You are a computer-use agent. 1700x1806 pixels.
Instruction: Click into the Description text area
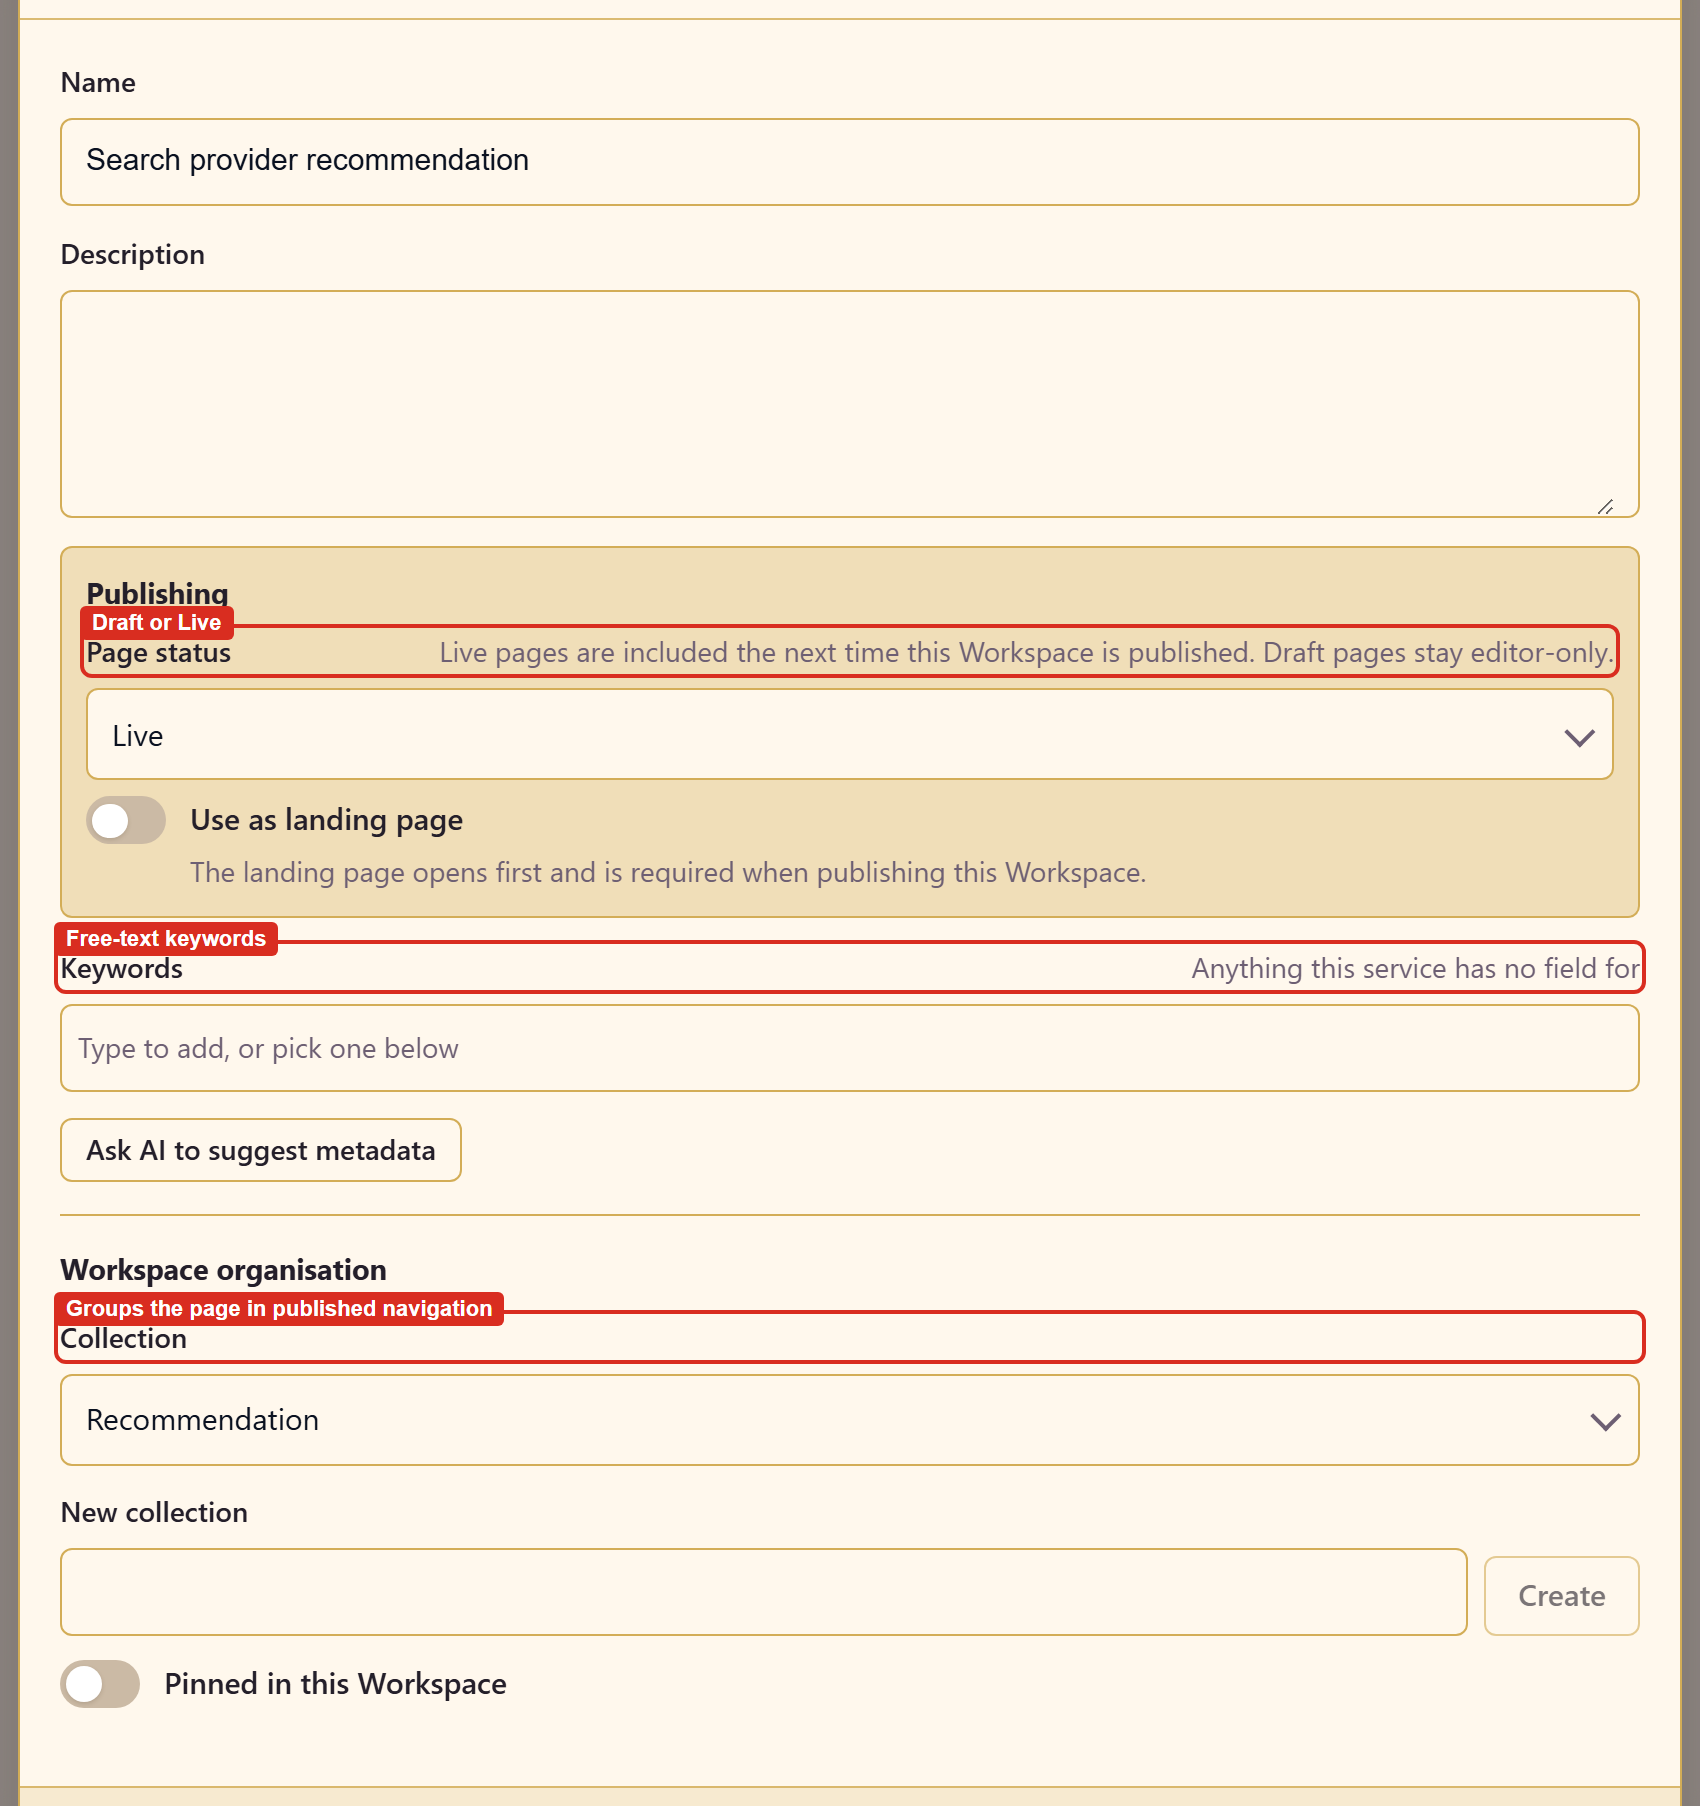click(x=849, y=404)
